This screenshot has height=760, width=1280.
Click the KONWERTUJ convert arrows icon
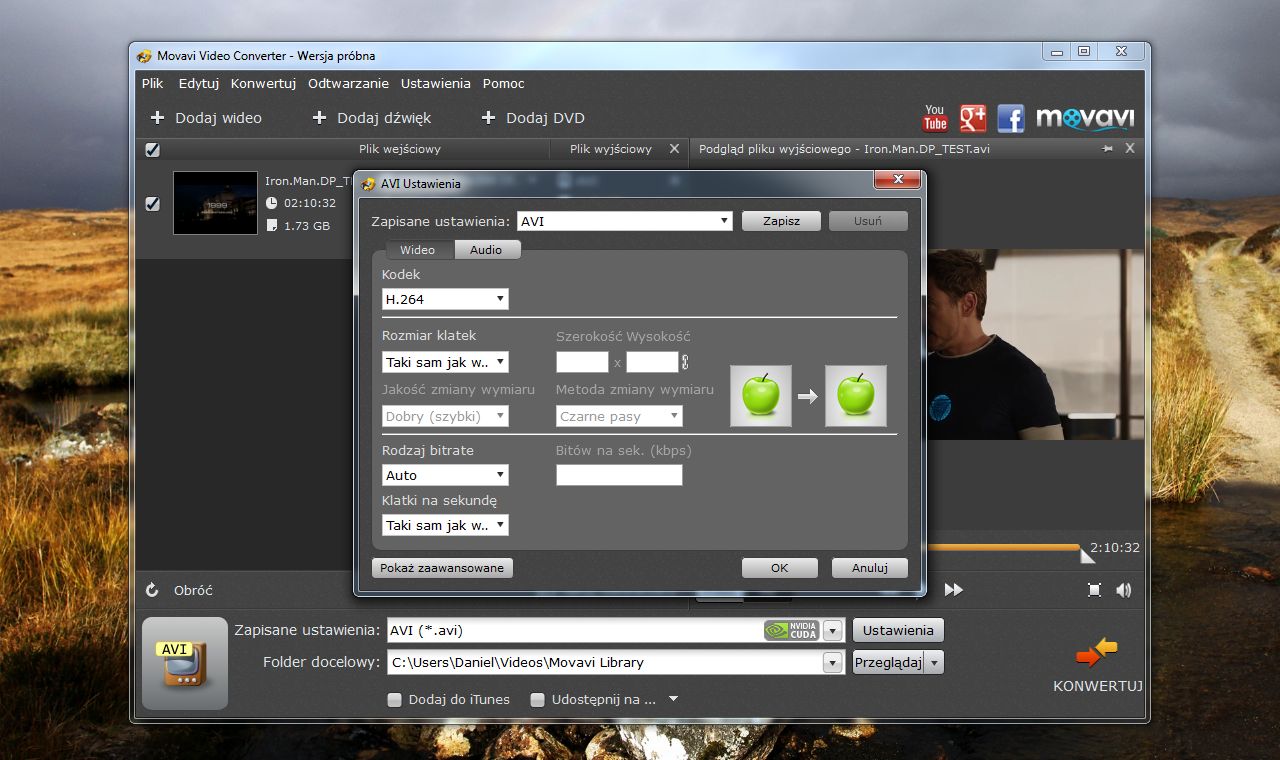coord(1097,653)
